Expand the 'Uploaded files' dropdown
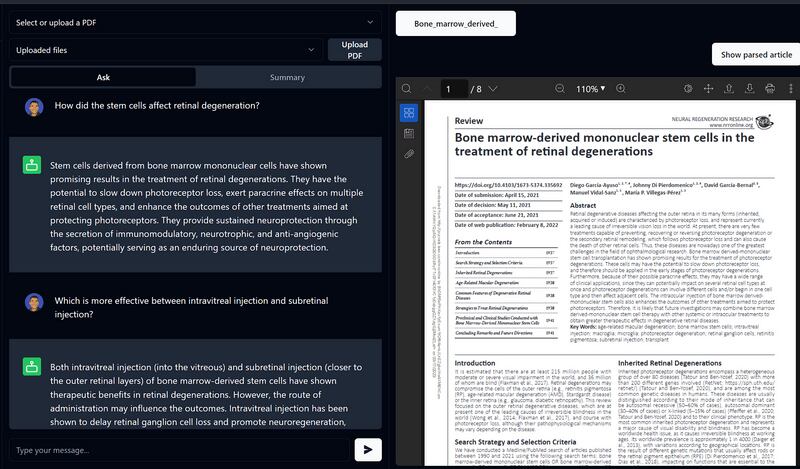Image resolution: width=800 pixels, height=469 pixels. 166,50
